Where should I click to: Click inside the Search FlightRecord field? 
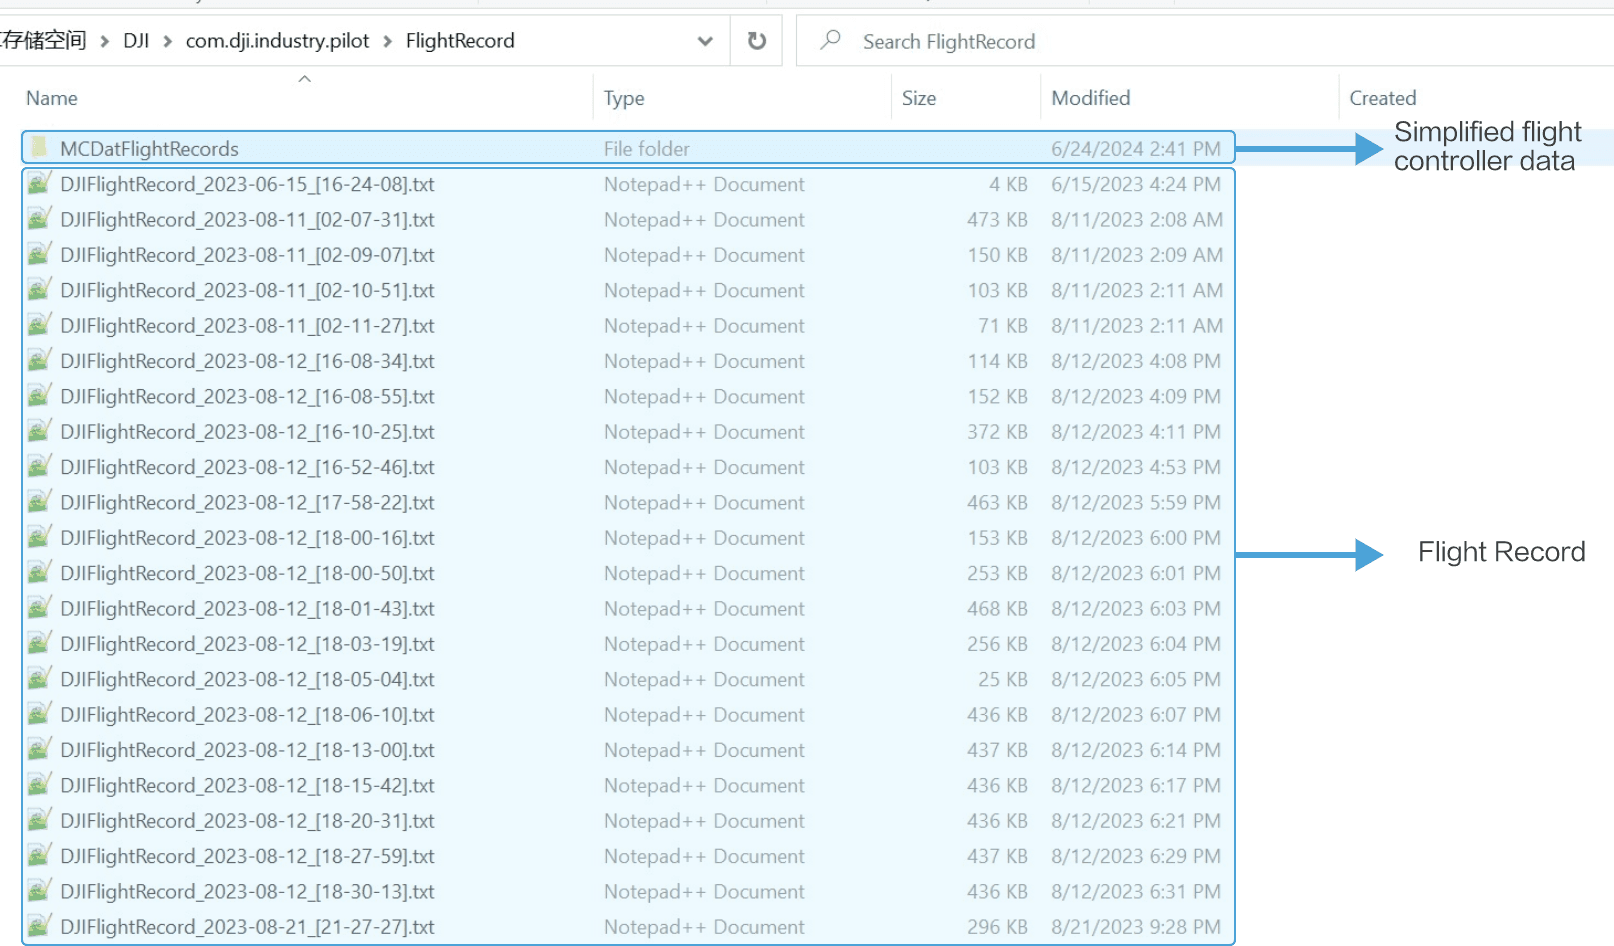pyautogui.click(x=1000, y=41)
